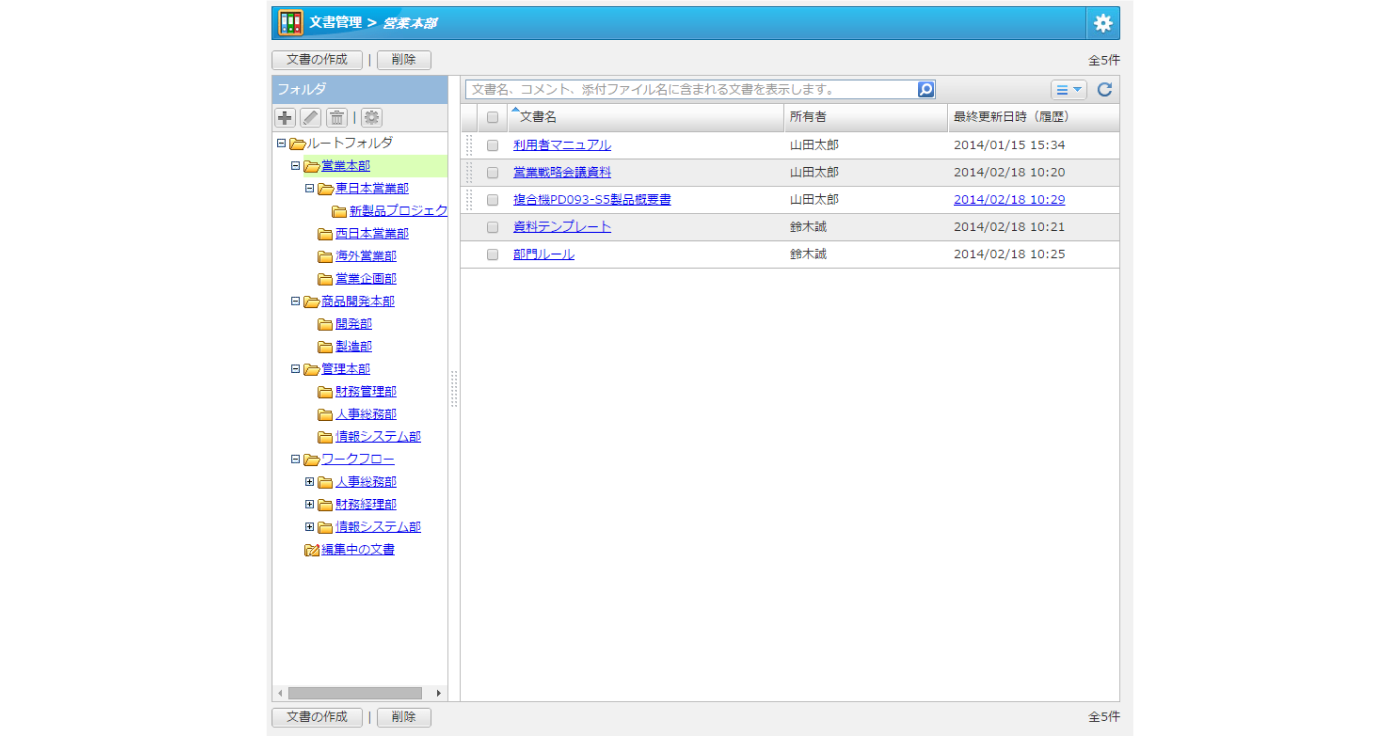Click the bottom 削除 button

coord(404,717)
